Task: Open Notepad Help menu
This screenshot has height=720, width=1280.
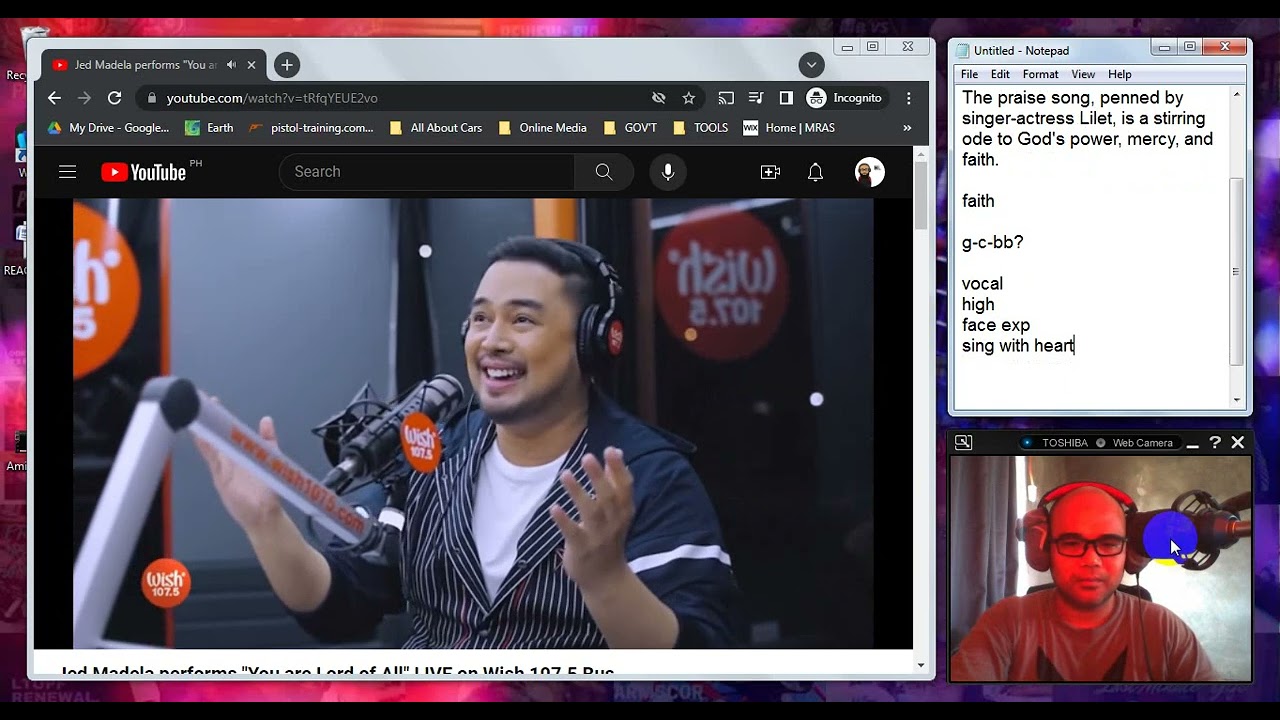Action: point(1120,74)
